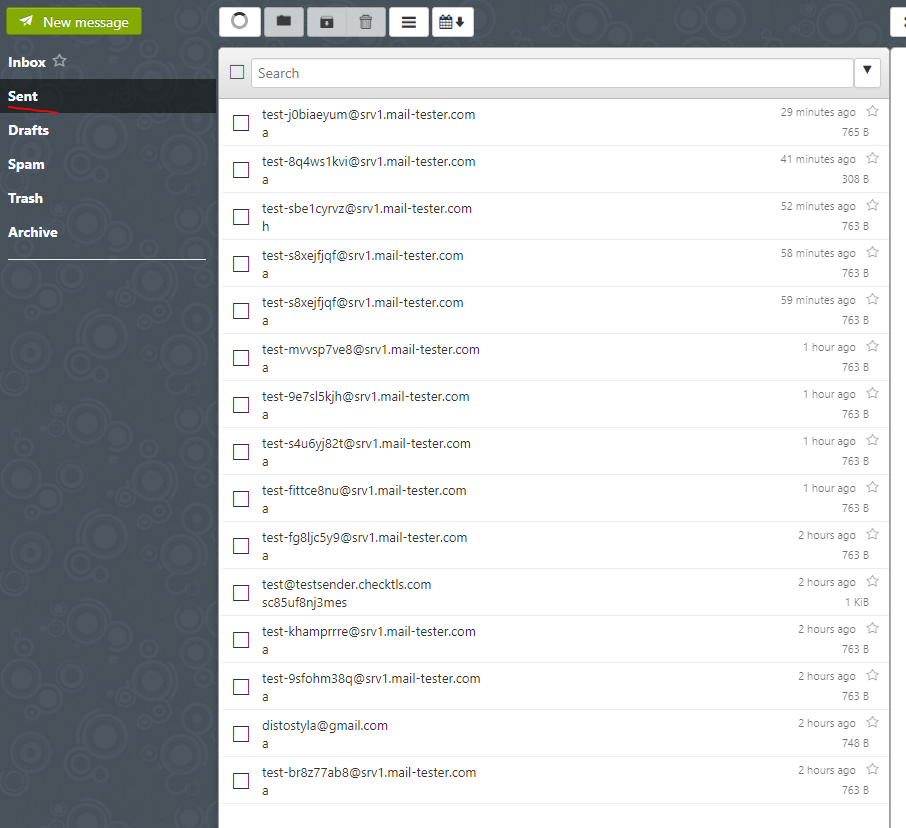Select checkbox for test-s4u6yj82t message
The image size is (906, 828).
pyautogui.click(x=241, y=452)
